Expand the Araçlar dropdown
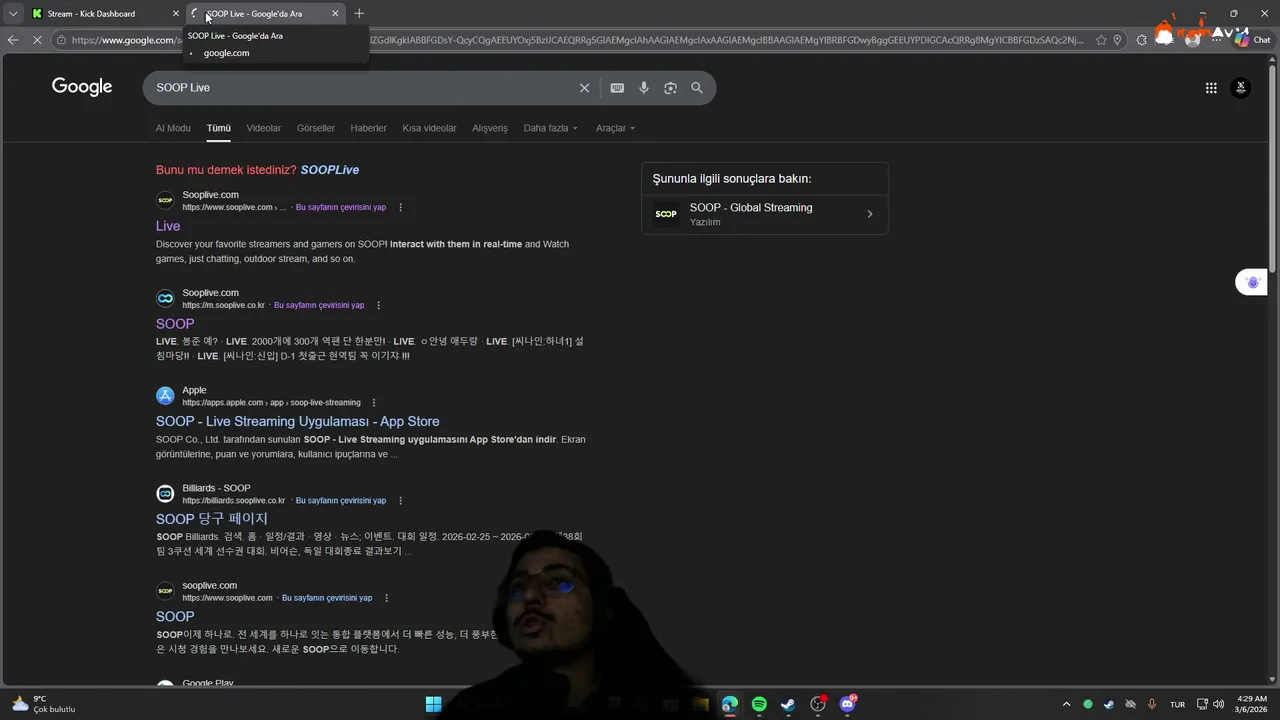Viewport: 1280px width, 720px height. 615,128
